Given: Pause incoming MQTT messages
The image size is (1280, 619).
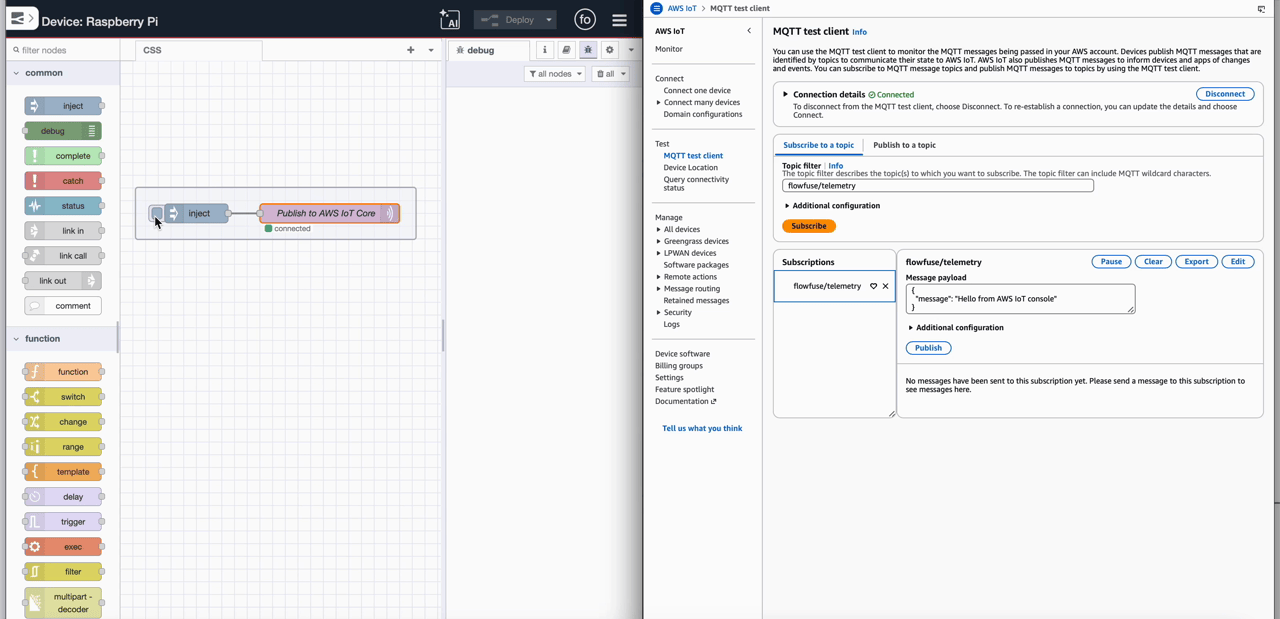Looking at the screenshot, I should pos(1110,261).
